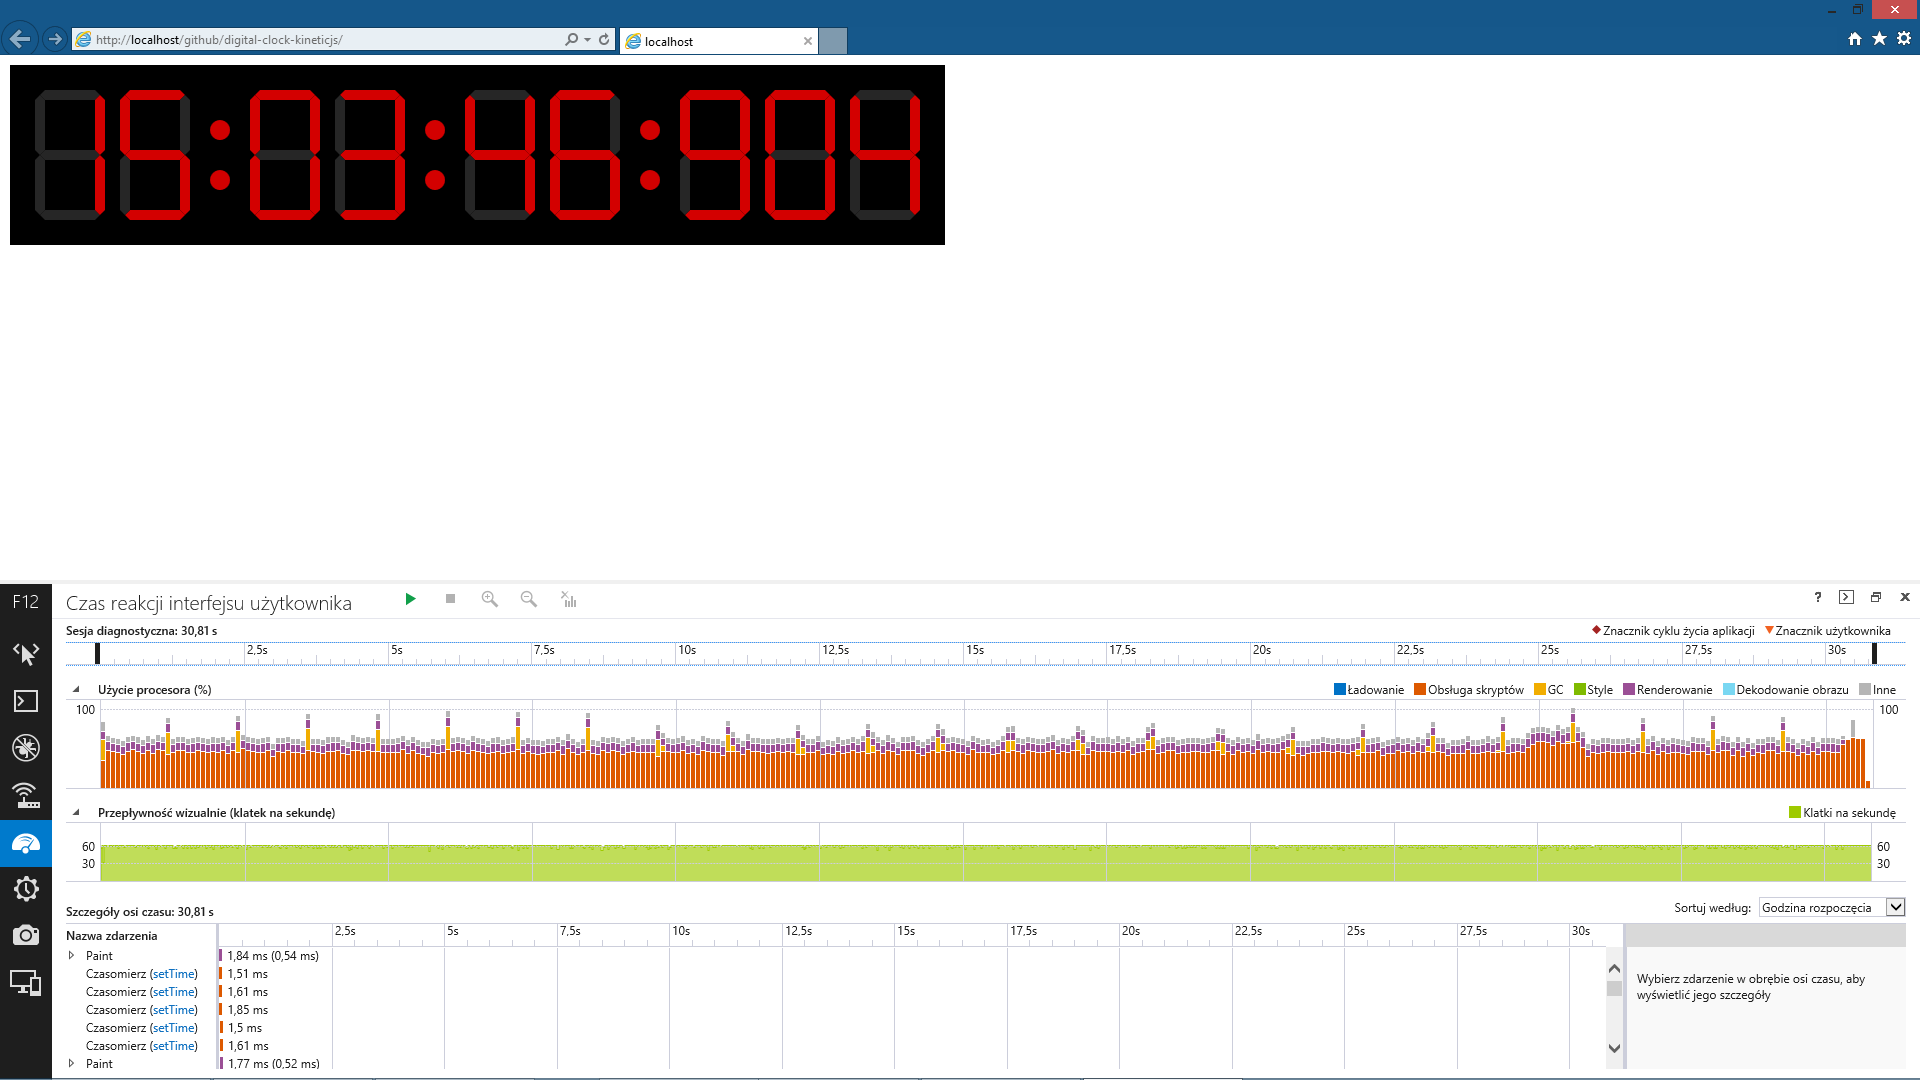Click the first setTime link

(x=173, y=974)
